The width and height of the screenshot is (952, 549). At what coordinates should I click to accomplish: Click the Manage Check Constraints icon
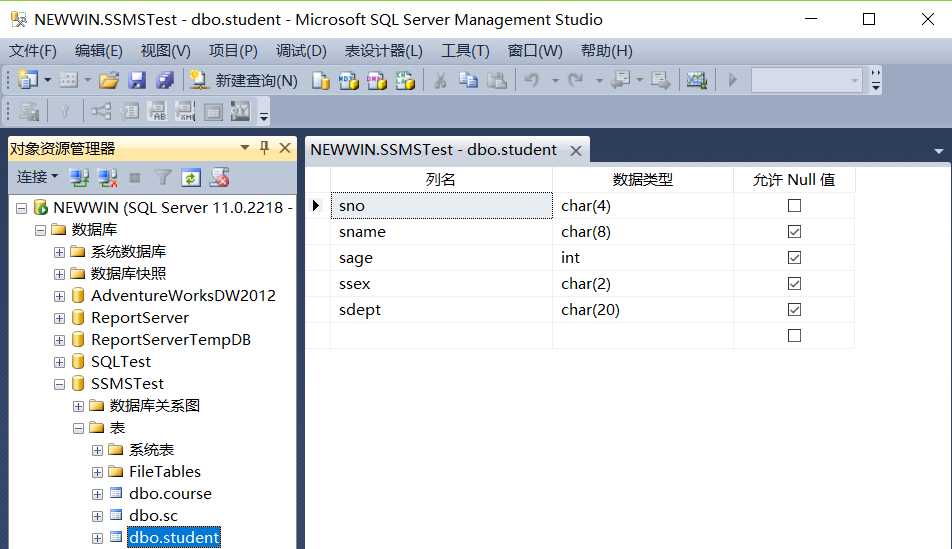(x=213, y=112)
